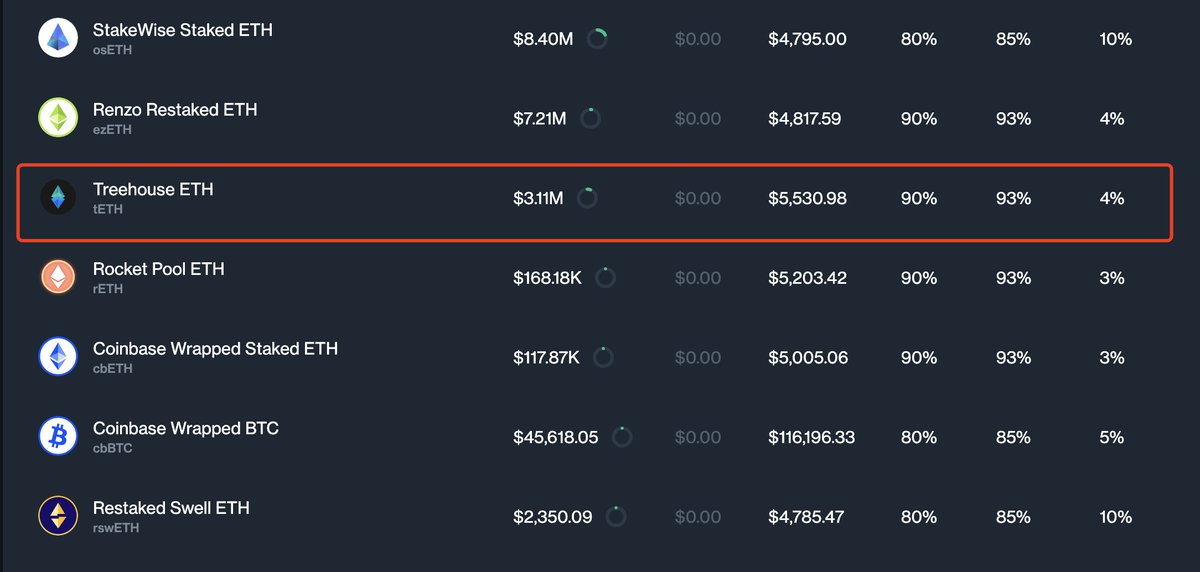This screenshot has height=572, width=1200.
Task: Select the Coinbase Wrapped BTC name
Action: (x=185, y=428)
